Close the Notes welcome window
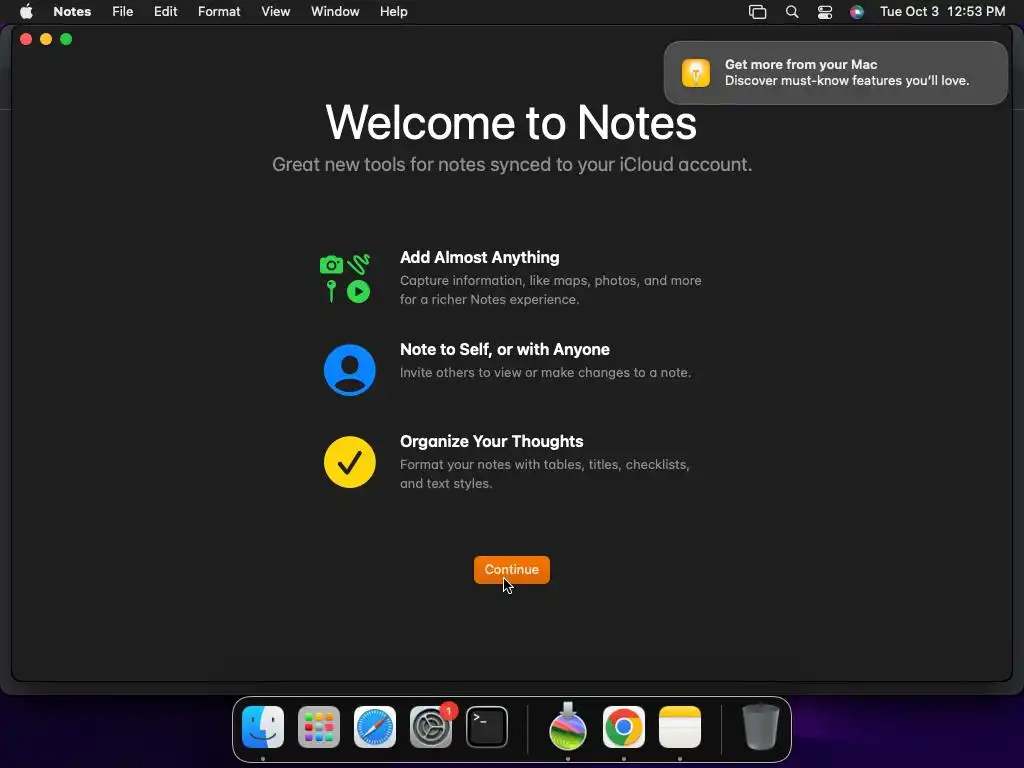 (x=26, y=39)
